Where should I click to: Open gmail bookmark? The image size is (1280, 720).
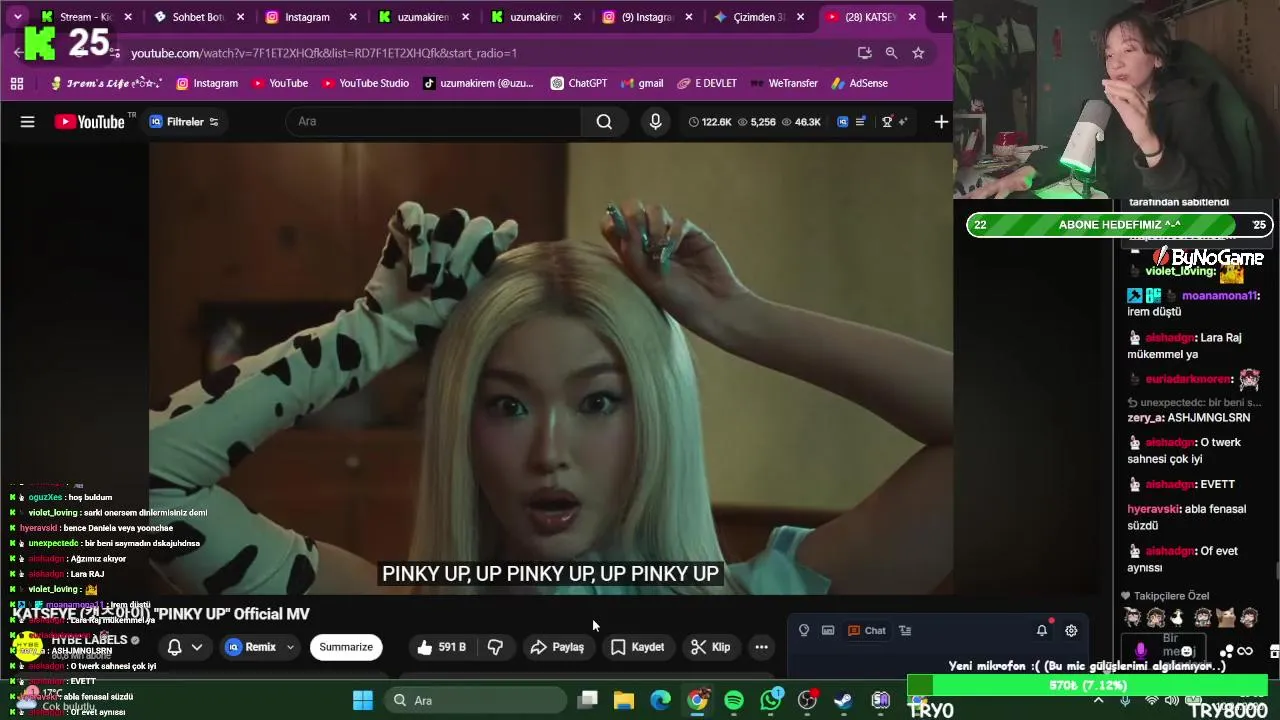[642, 83]
